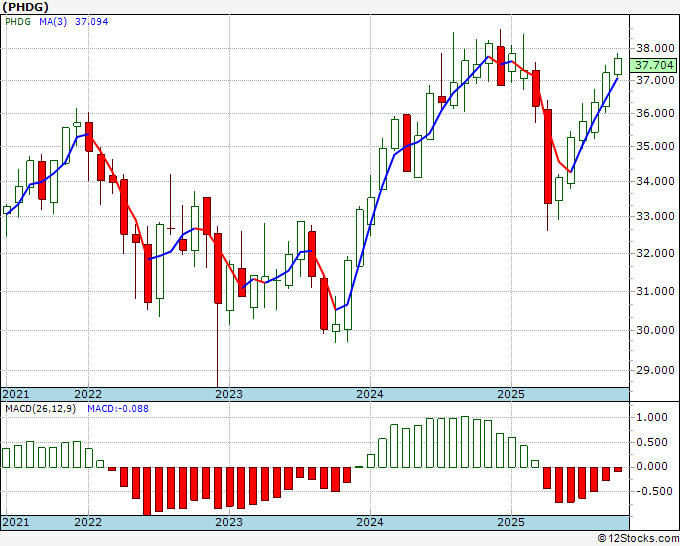The width and height of the screenshot is (680, 546).
Task: Click the 31.000 price axis label
Action: coord(655,291)
